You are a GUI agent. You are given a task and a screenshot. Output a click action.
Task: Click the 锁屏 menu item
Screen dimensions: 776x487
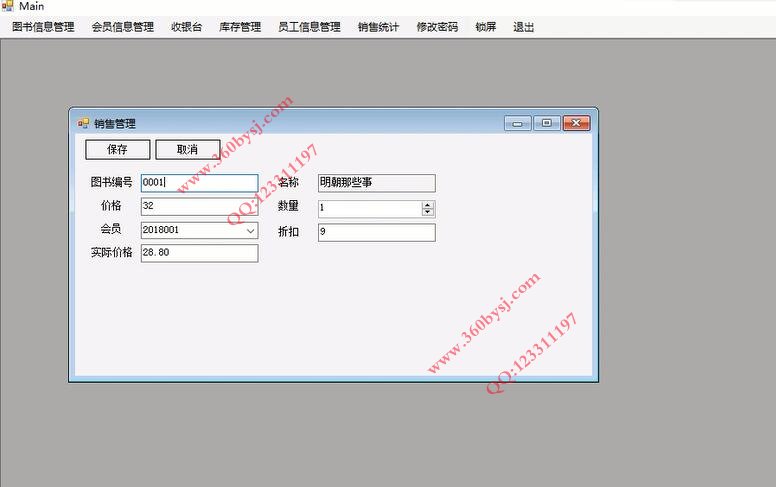485,27
